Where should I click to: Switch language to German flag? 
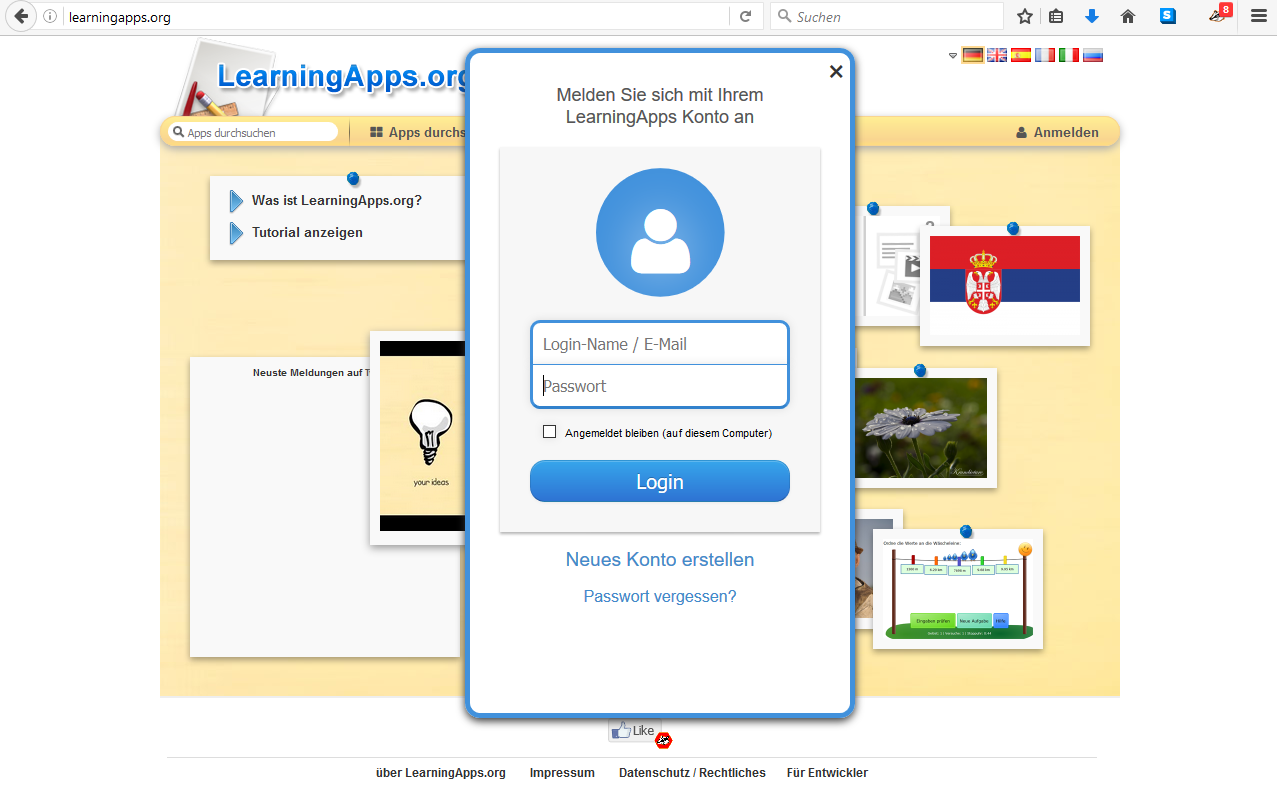click(x=973, y=55)
